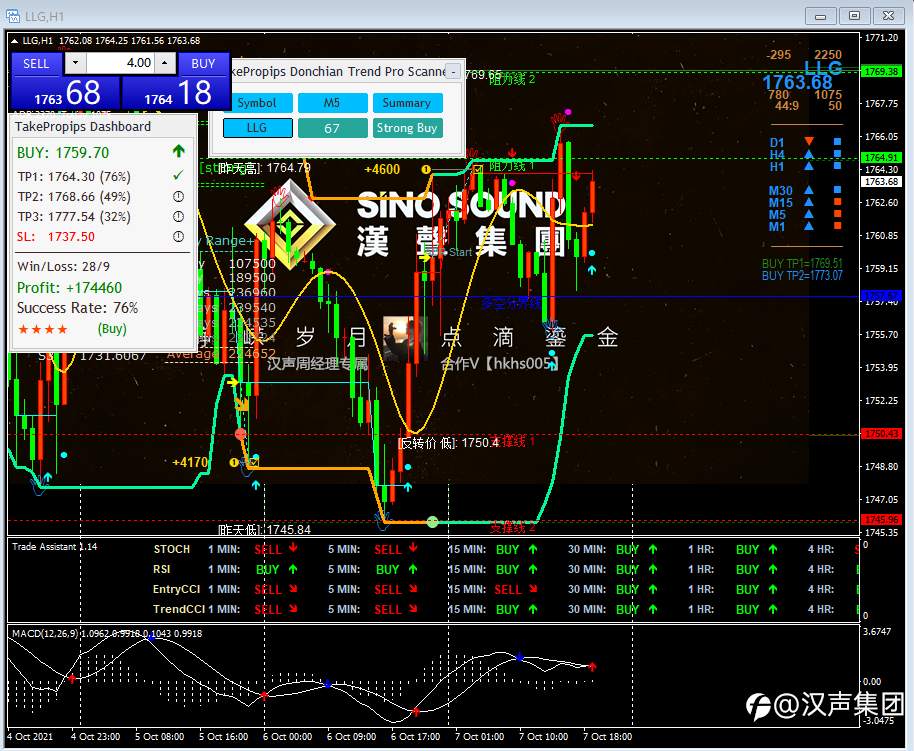Click the MACD(12,26,9) indicator label

pyautogui.click(x=45, y=633)
